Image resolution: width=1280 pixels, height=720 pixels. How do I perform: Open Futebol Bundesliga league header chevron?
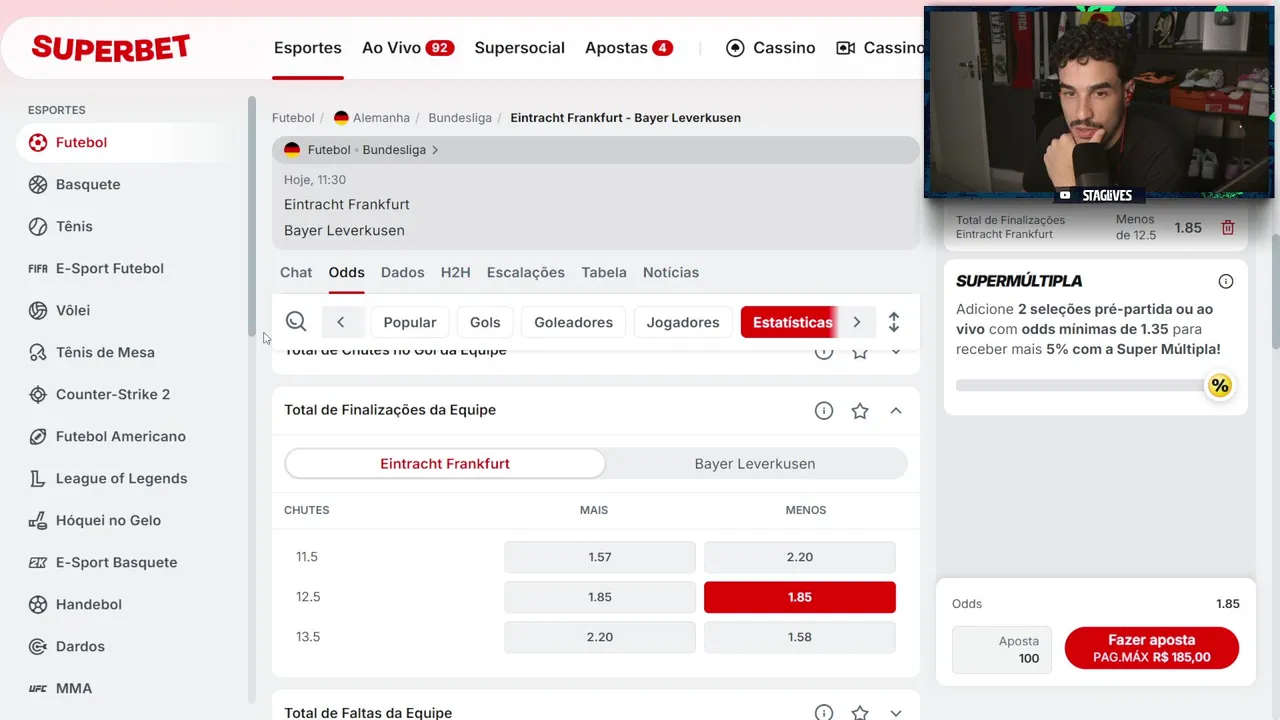click(435, 150)
